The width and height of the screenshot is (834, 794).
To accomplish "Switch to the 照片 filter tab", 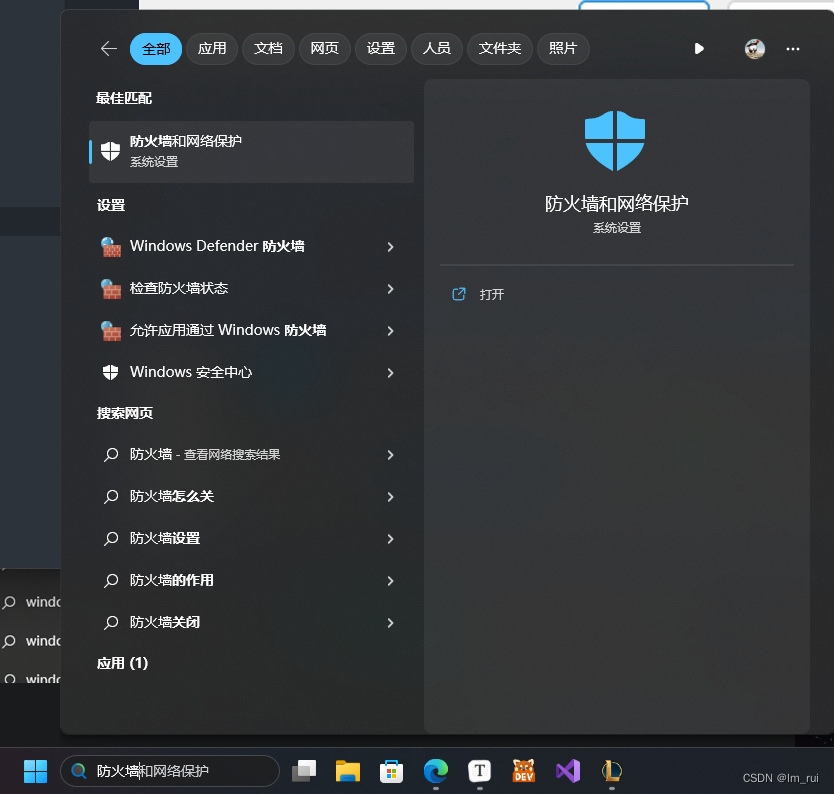I will pos(563,49).
